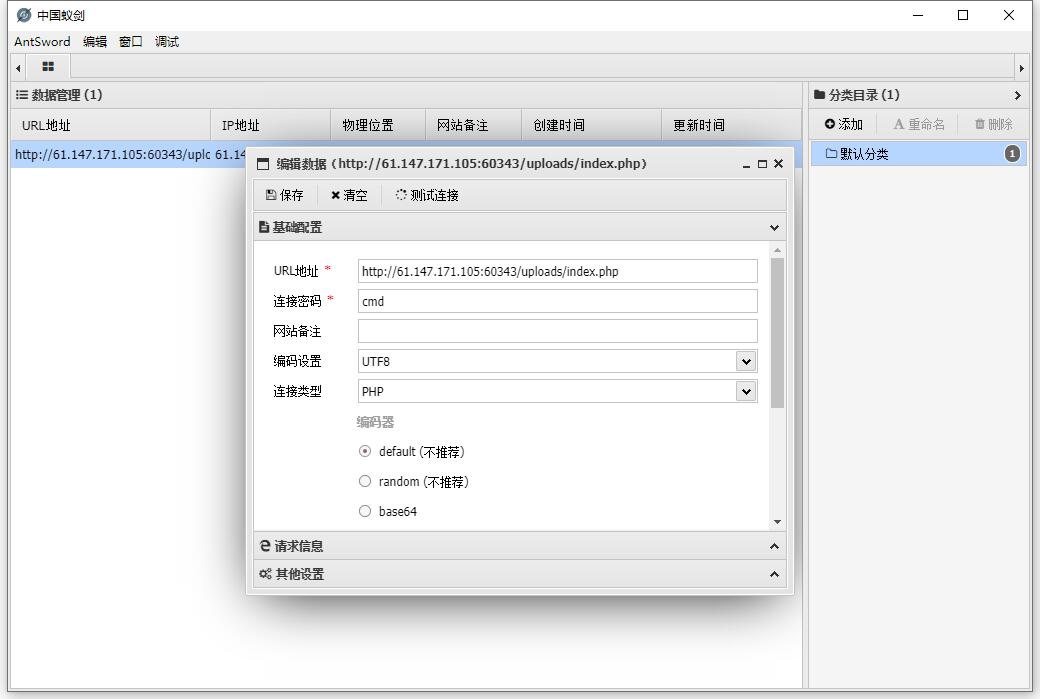Click the dialog scrollbar down arrow
1040x699 pixels.
click(777, 522)
